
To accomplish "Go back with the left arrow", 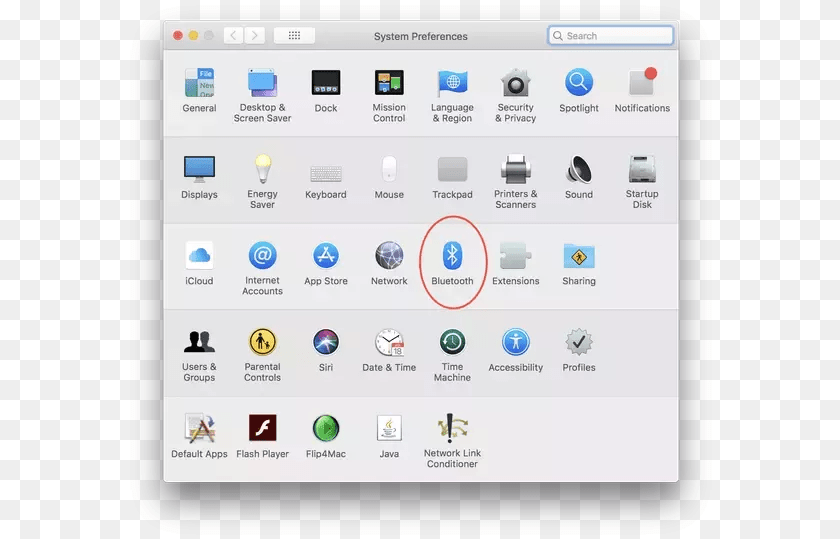I will point(233,36).
